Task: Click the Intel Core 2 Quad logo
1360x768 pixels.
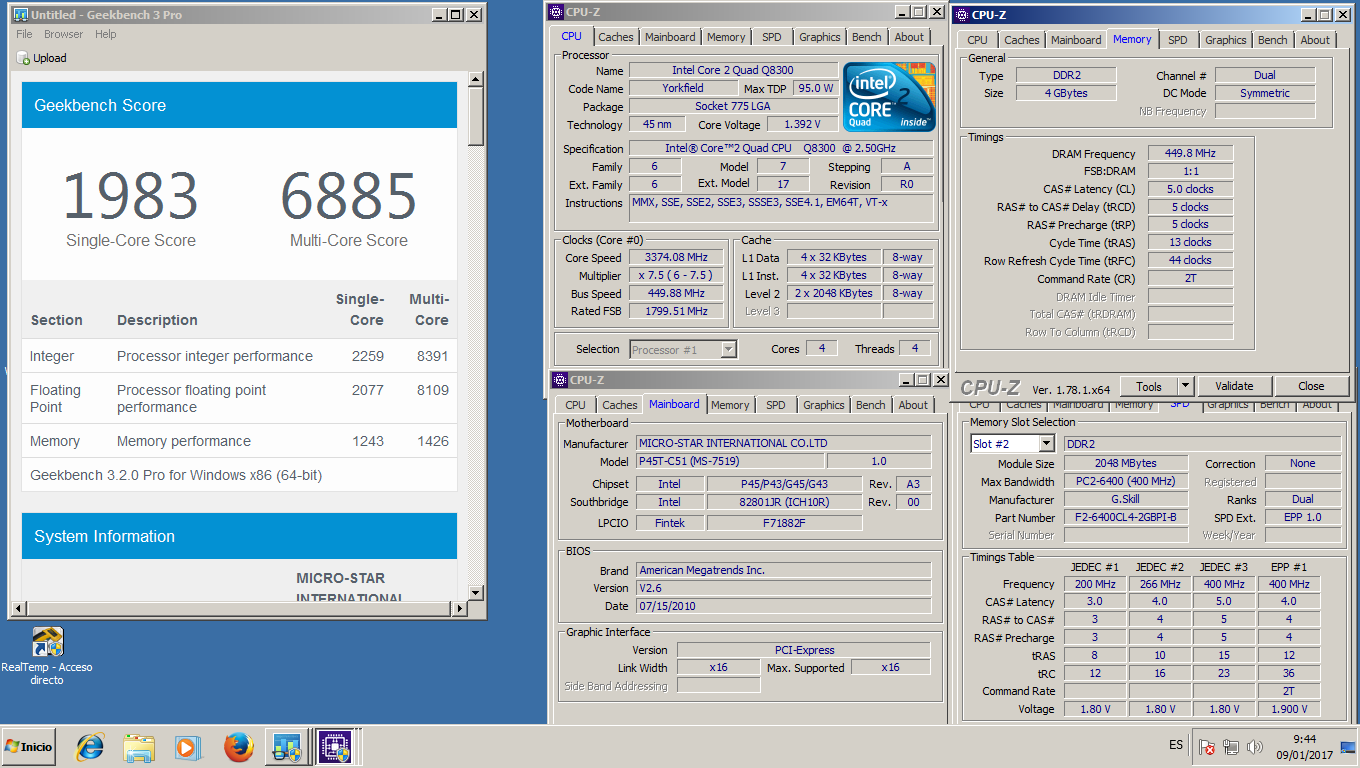Action: point(889,97)
